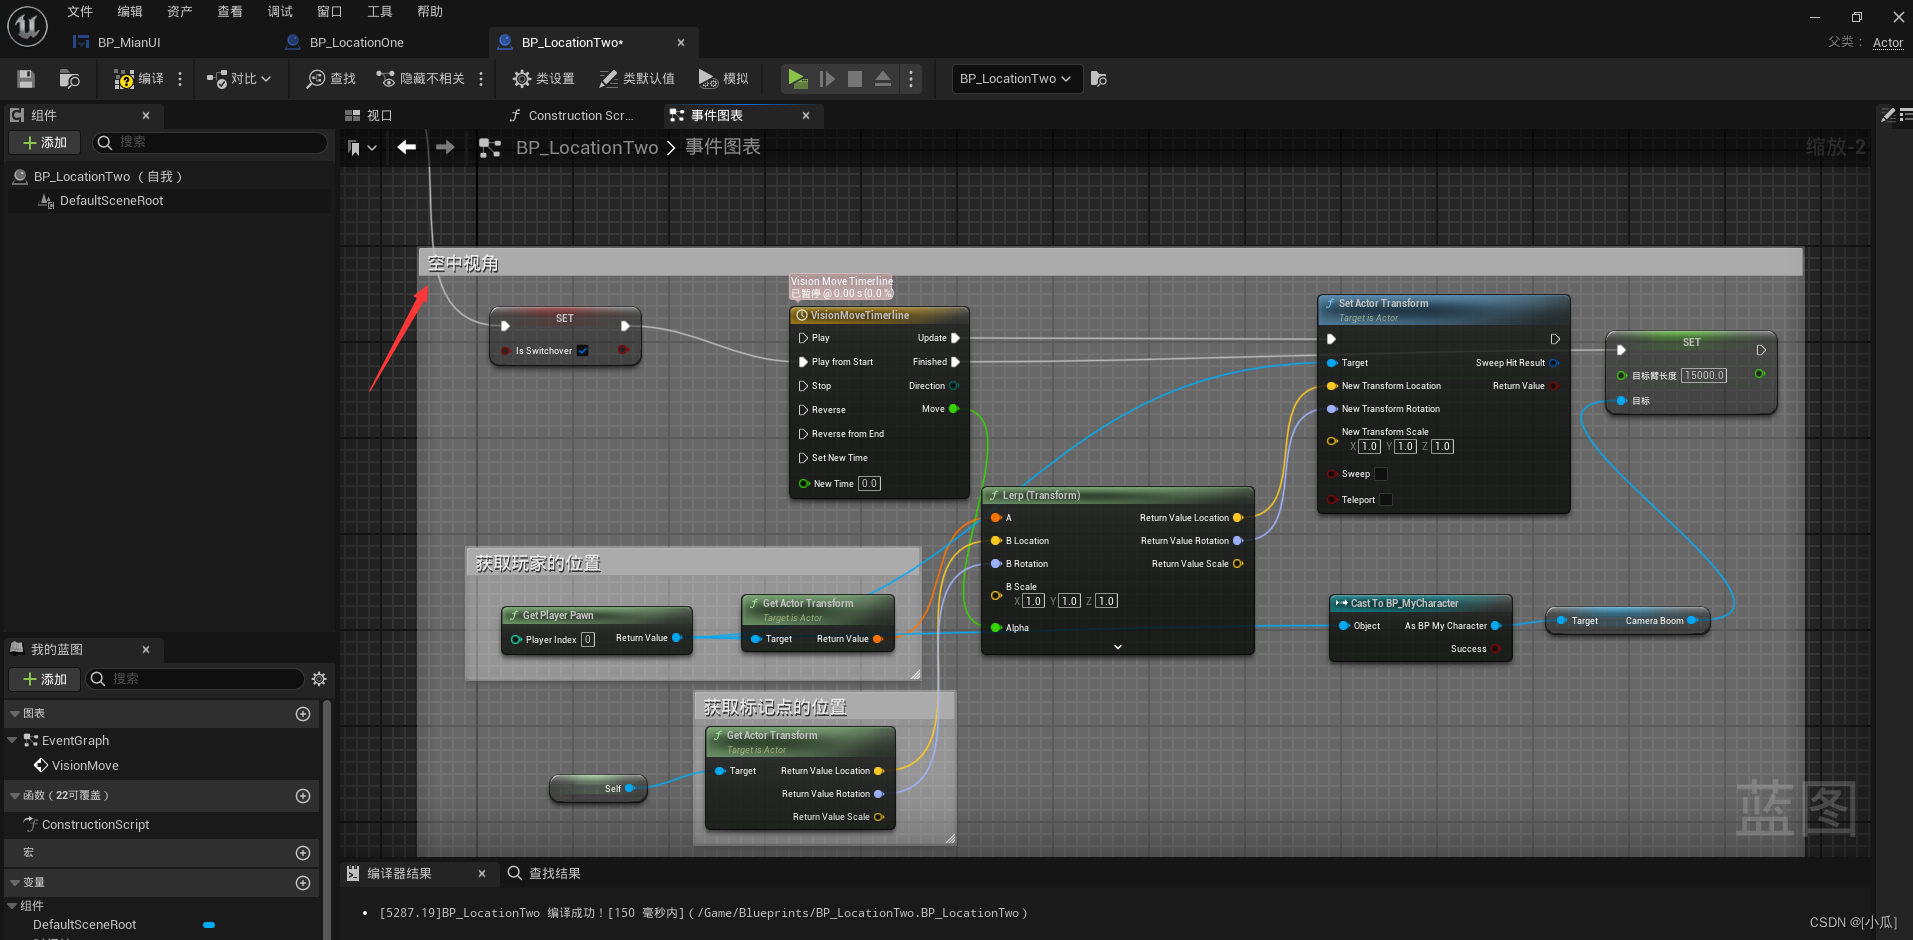Viewport: 1913px width, 940px height.
Task: Switch to the 视口 viewport tab
Action: 369,116
